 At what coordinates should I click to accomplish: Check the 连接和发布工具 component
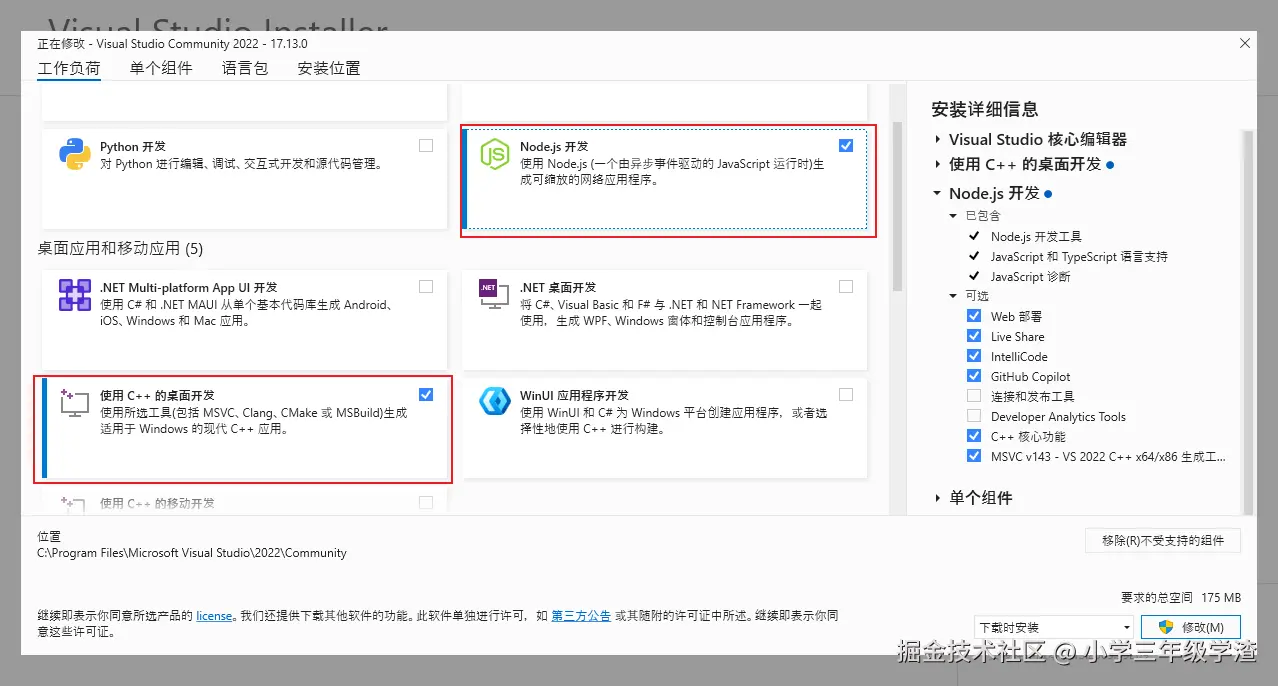click(x=974, y=396)
